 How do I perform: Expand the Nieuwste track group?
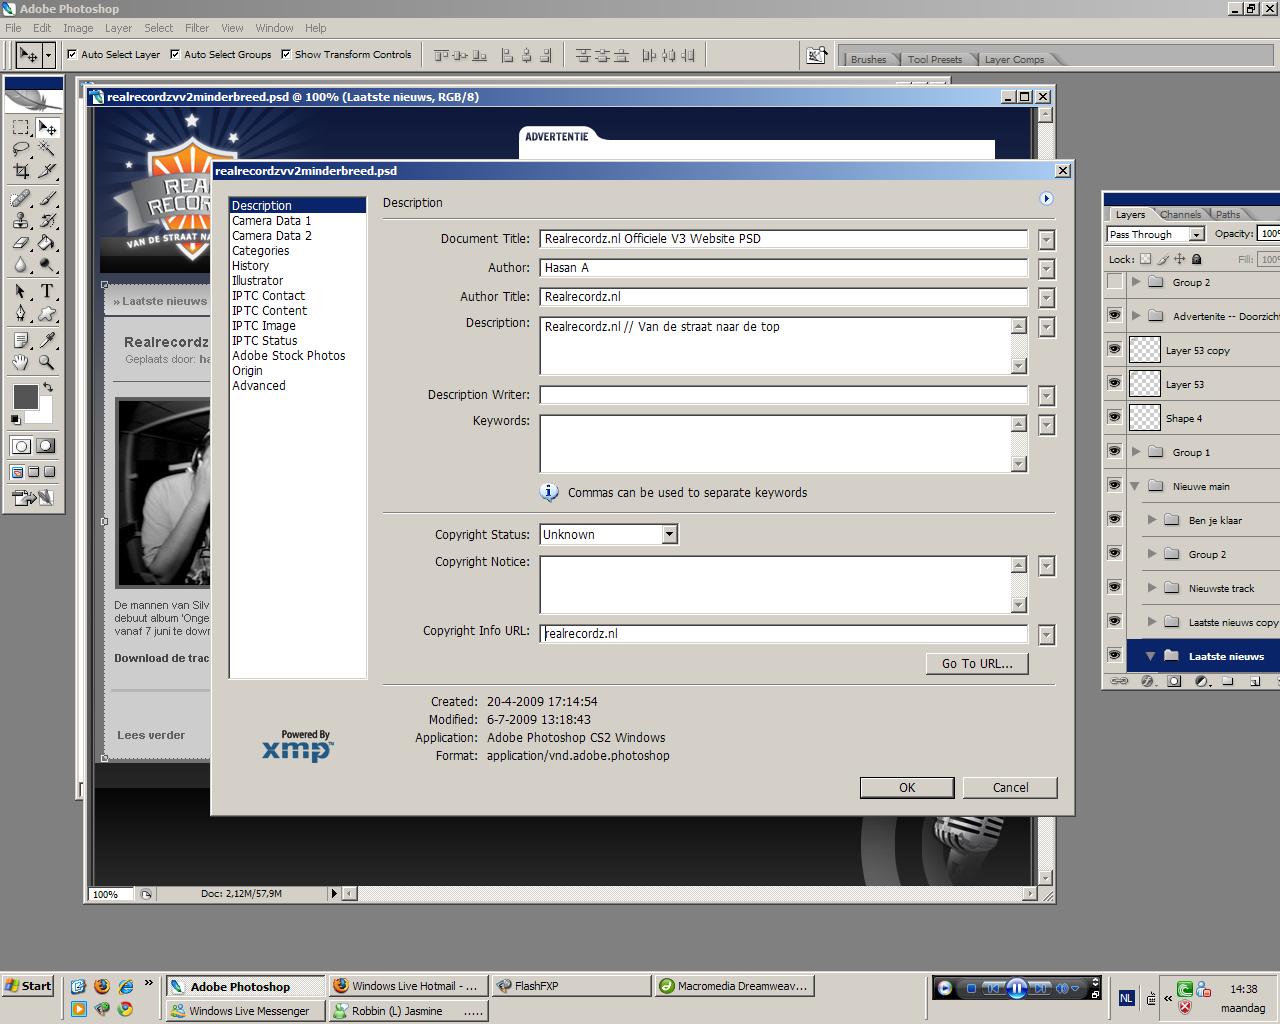(1152, 588)
